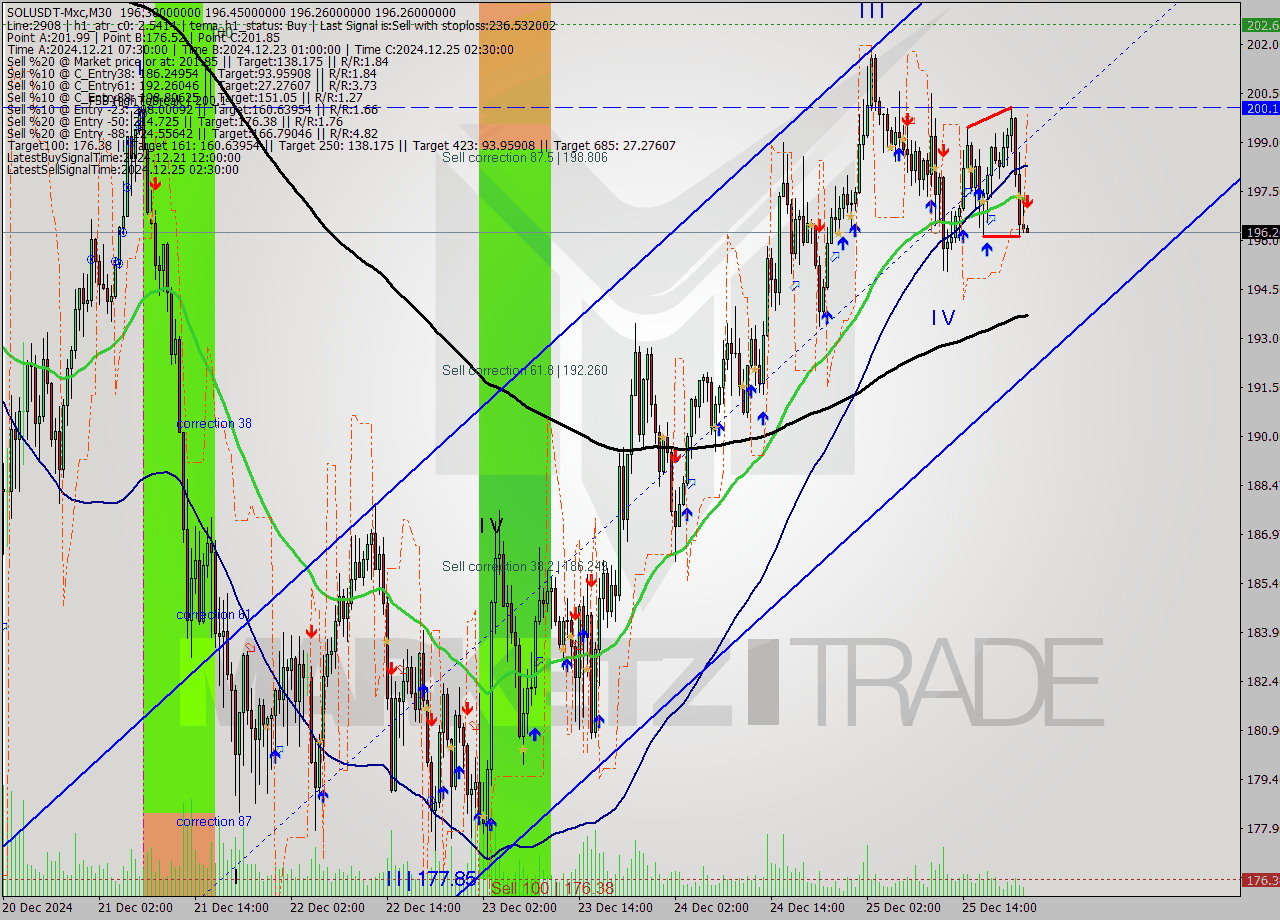Select 'Sell correction 87.5 | 198.806' label
This screenshot has width=1280, height=920.
click(525, 157)
